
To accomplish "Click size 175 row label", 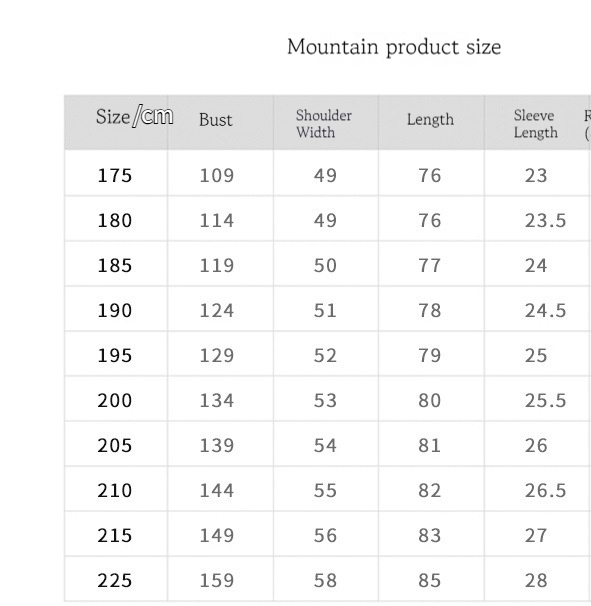I will pyautogui.click(x=115, y=175).
